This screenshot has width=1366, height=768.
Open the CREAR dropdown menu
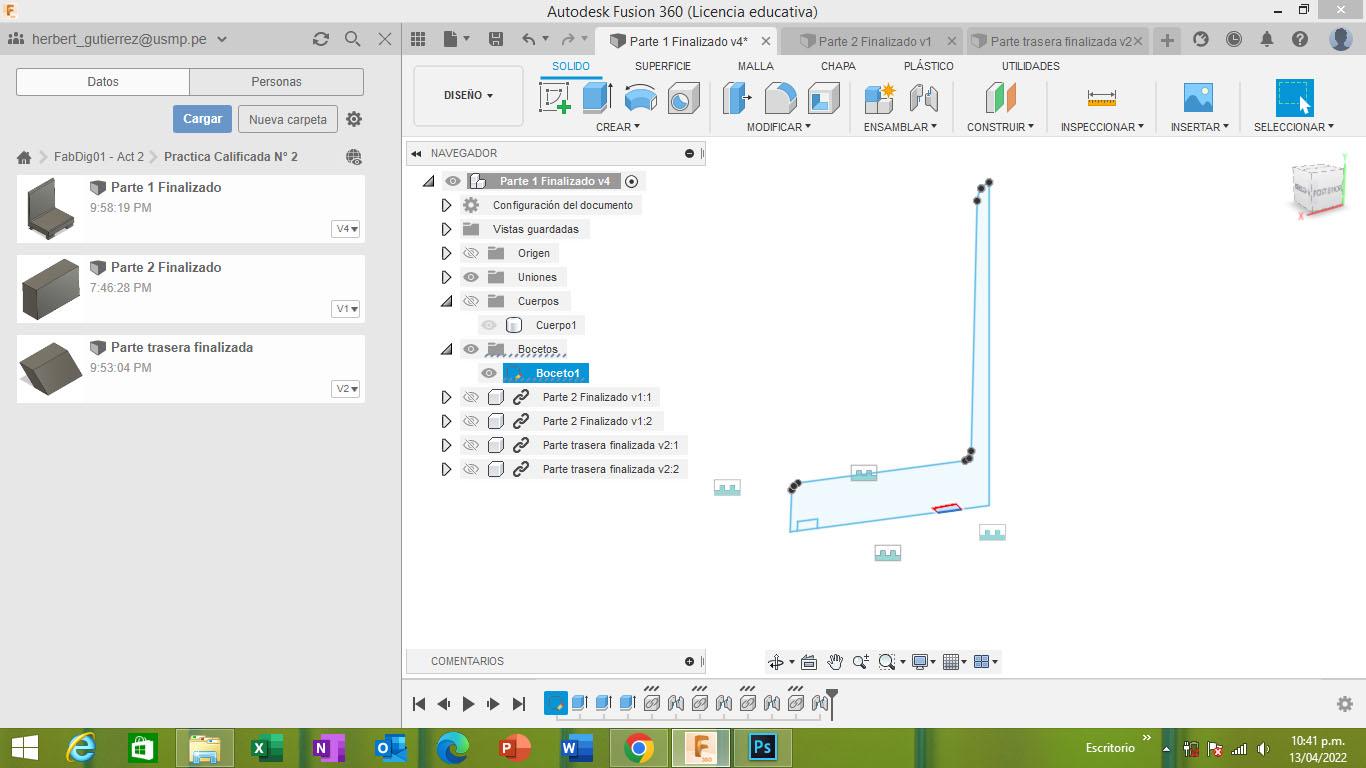click(618, 127)
